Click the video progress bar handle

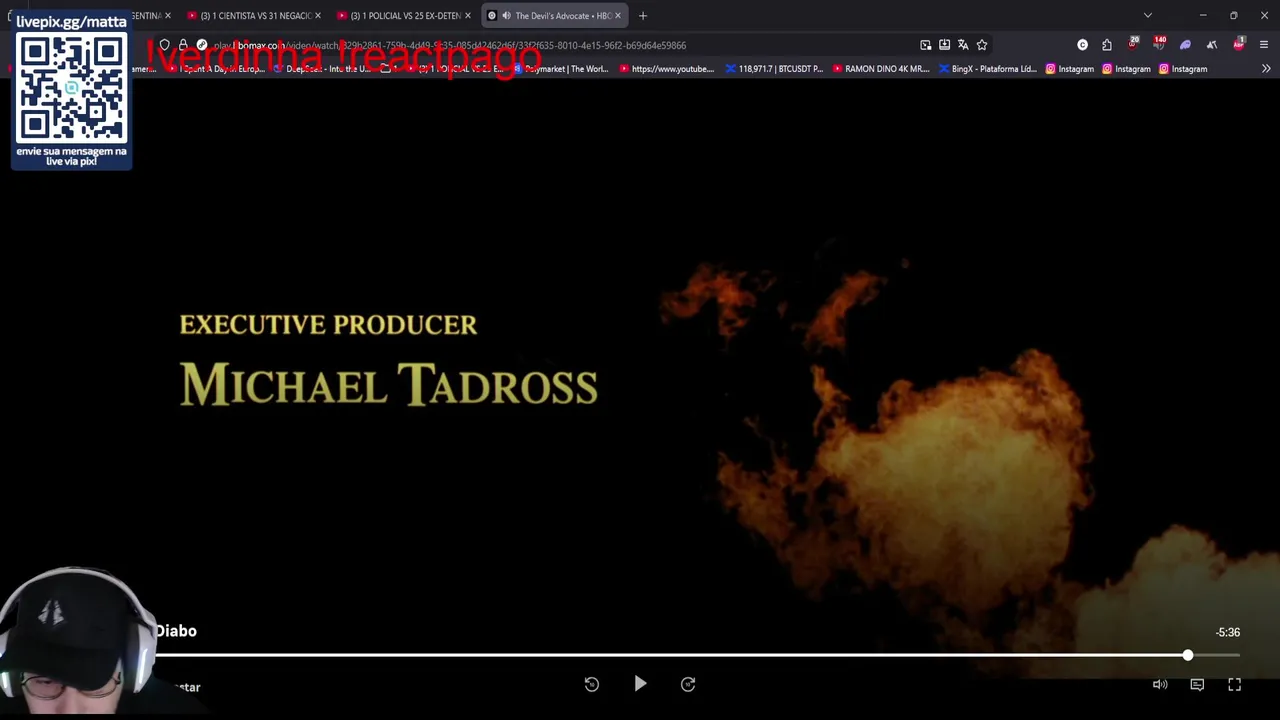tap(1187, 655)
